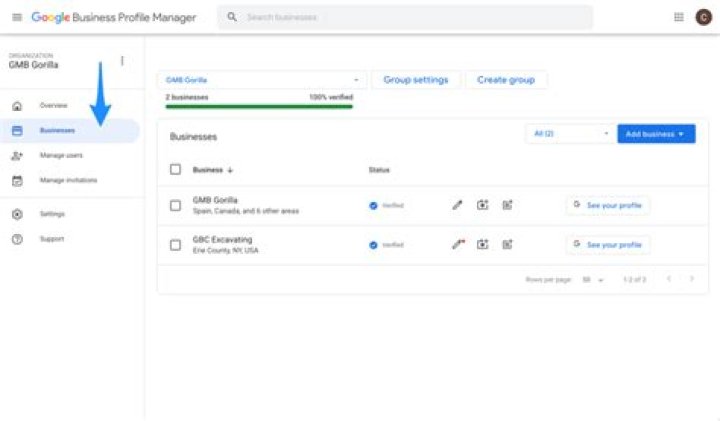Click the verified badge for GMB Gorilla

coord(373,206)
